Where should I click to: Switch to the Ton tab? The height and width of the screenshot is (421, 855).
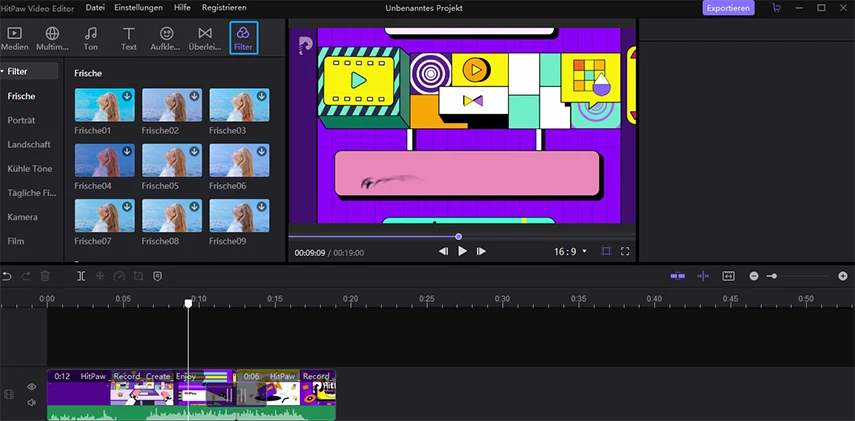pos(91,39)
